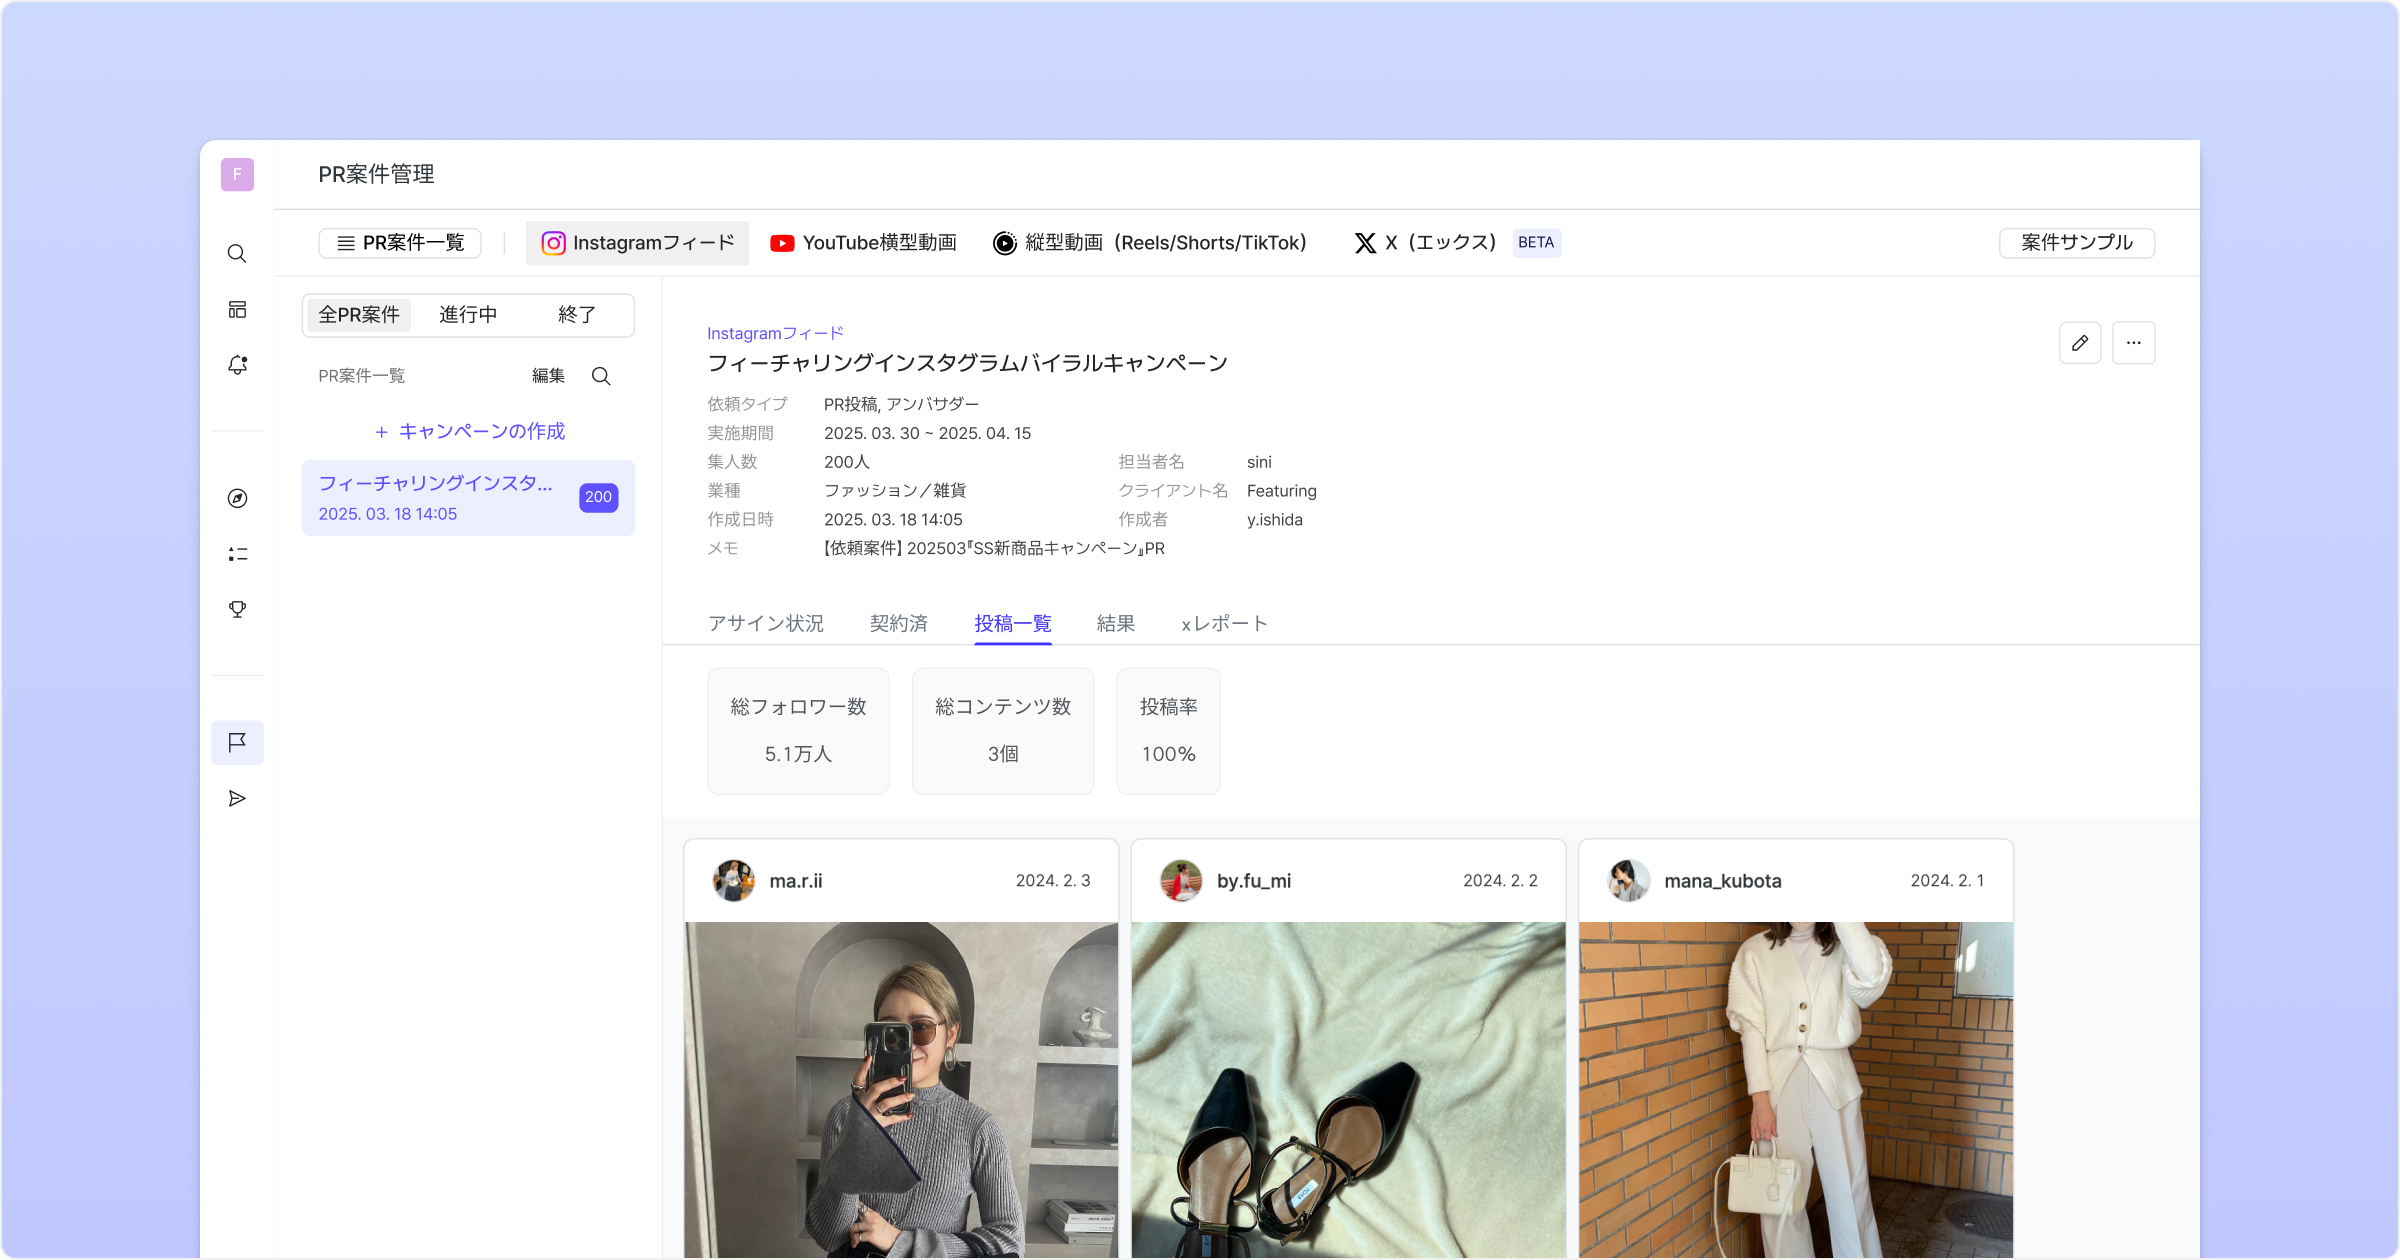This screenshot has height=1260, width=2400.
Task: Click the search icon in left sidebar
Action: point(237,254)
